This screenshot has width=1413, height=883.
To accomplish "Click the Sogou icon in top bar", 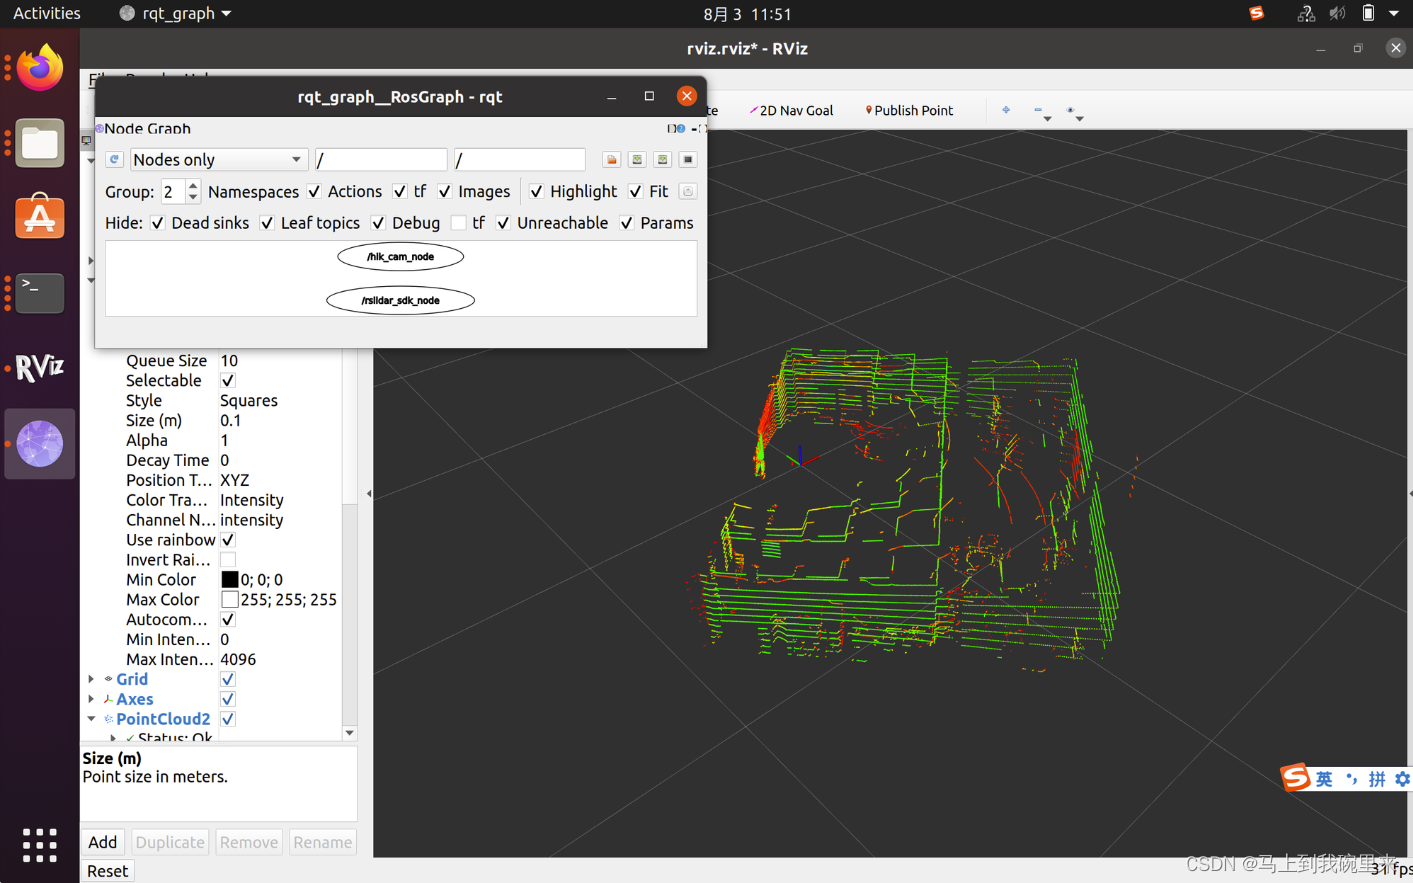I will [x=1256, y=13].
